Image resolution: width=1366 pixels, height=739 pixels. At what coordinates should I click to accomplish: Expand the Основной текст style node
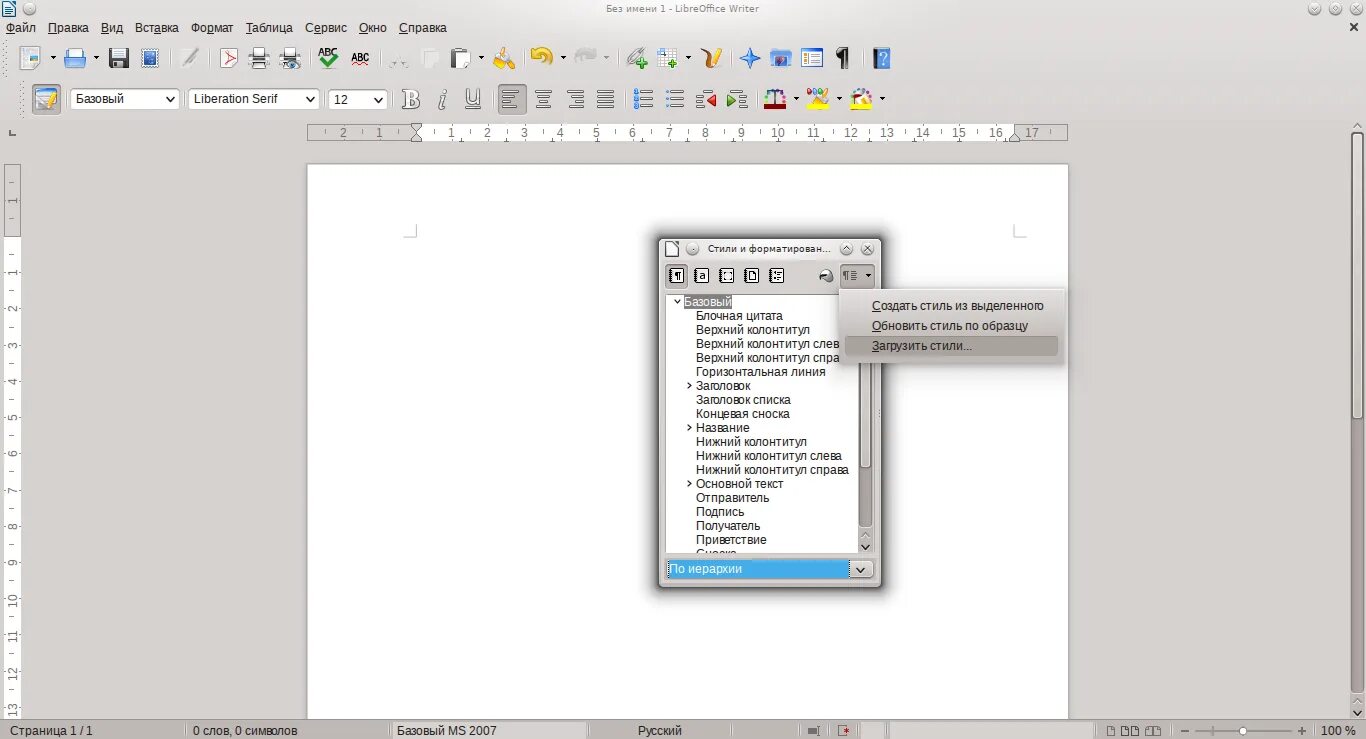[x=690, y=484]
